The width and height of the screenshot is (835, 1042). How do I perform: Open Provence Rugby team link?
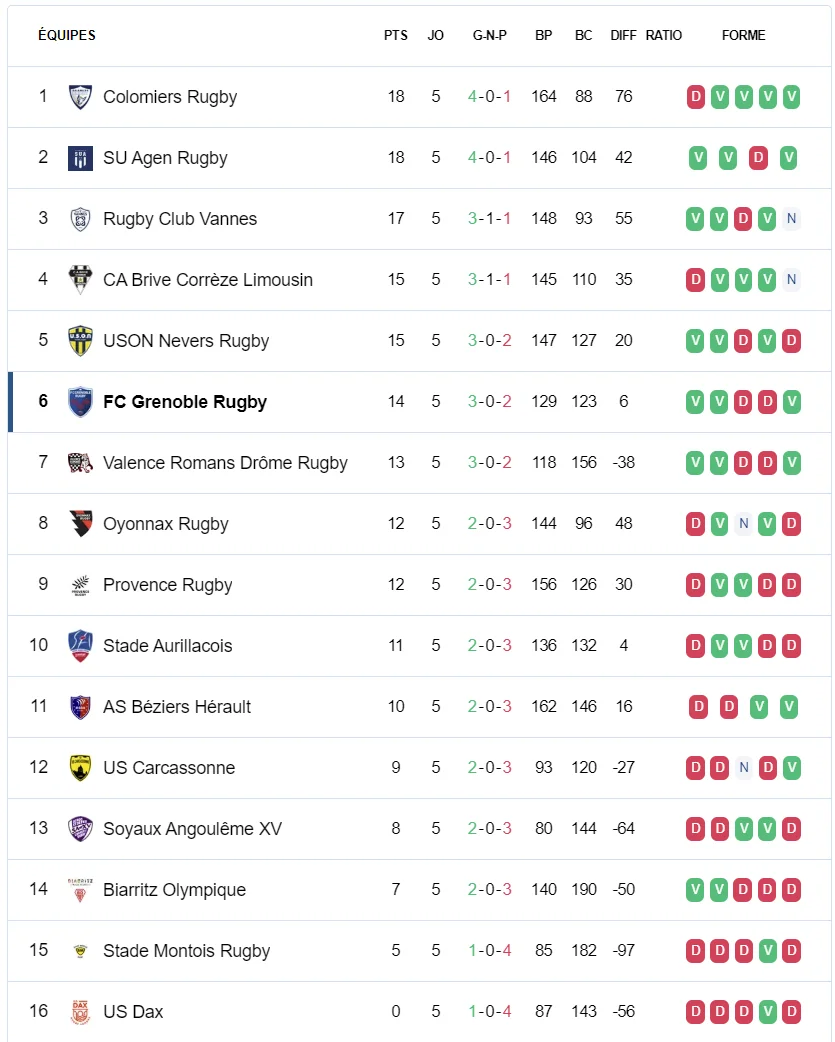(168, 585)
